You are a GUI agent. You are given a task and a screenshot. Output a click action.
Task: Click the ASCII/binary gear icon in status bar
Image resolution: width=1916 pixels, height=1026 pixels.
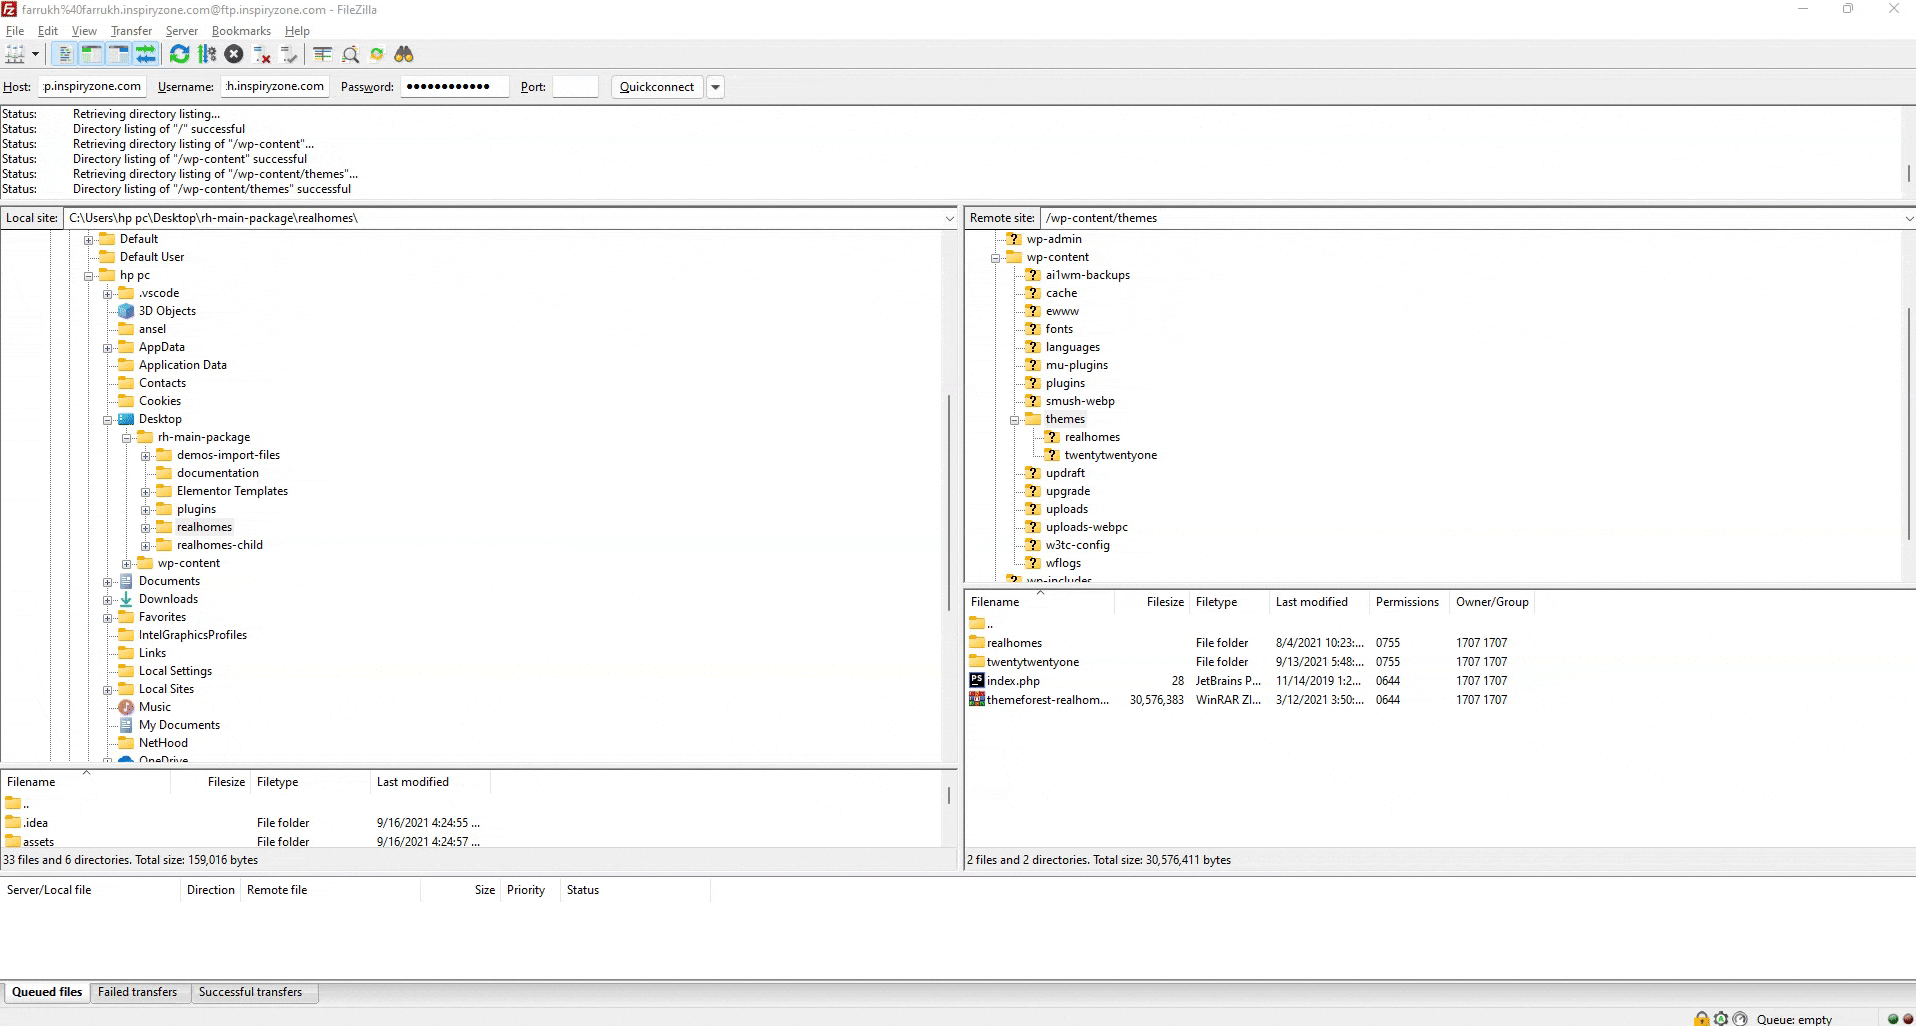(1721, 1019)
